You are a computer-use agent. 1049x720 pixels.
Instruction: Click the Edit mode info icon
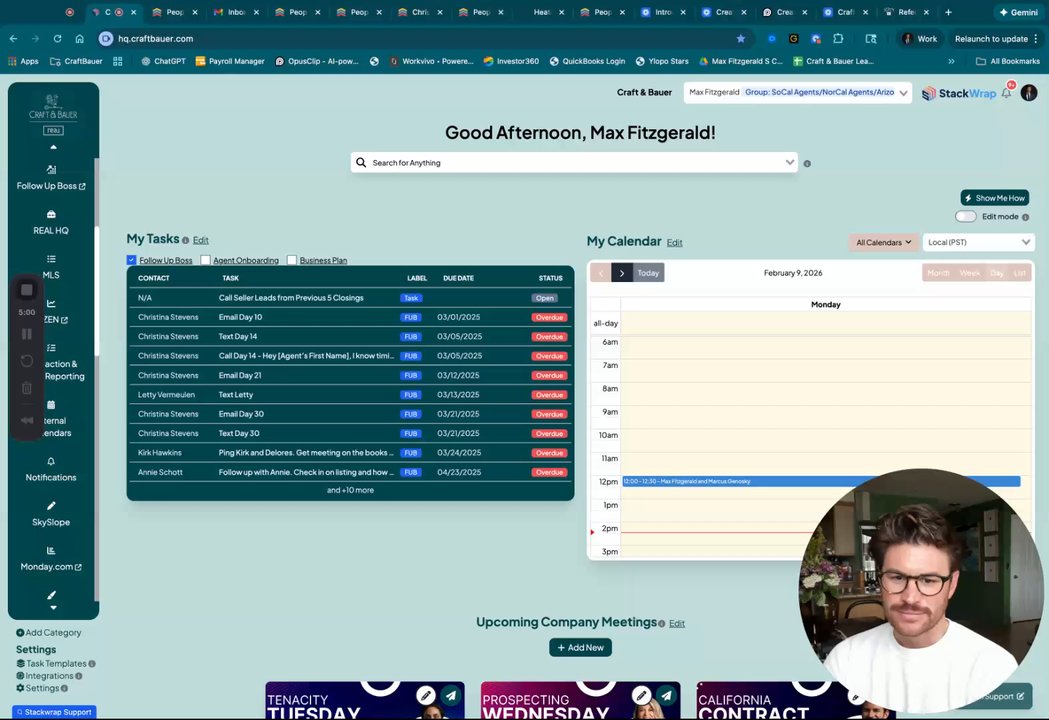(x=1026, y=217)
